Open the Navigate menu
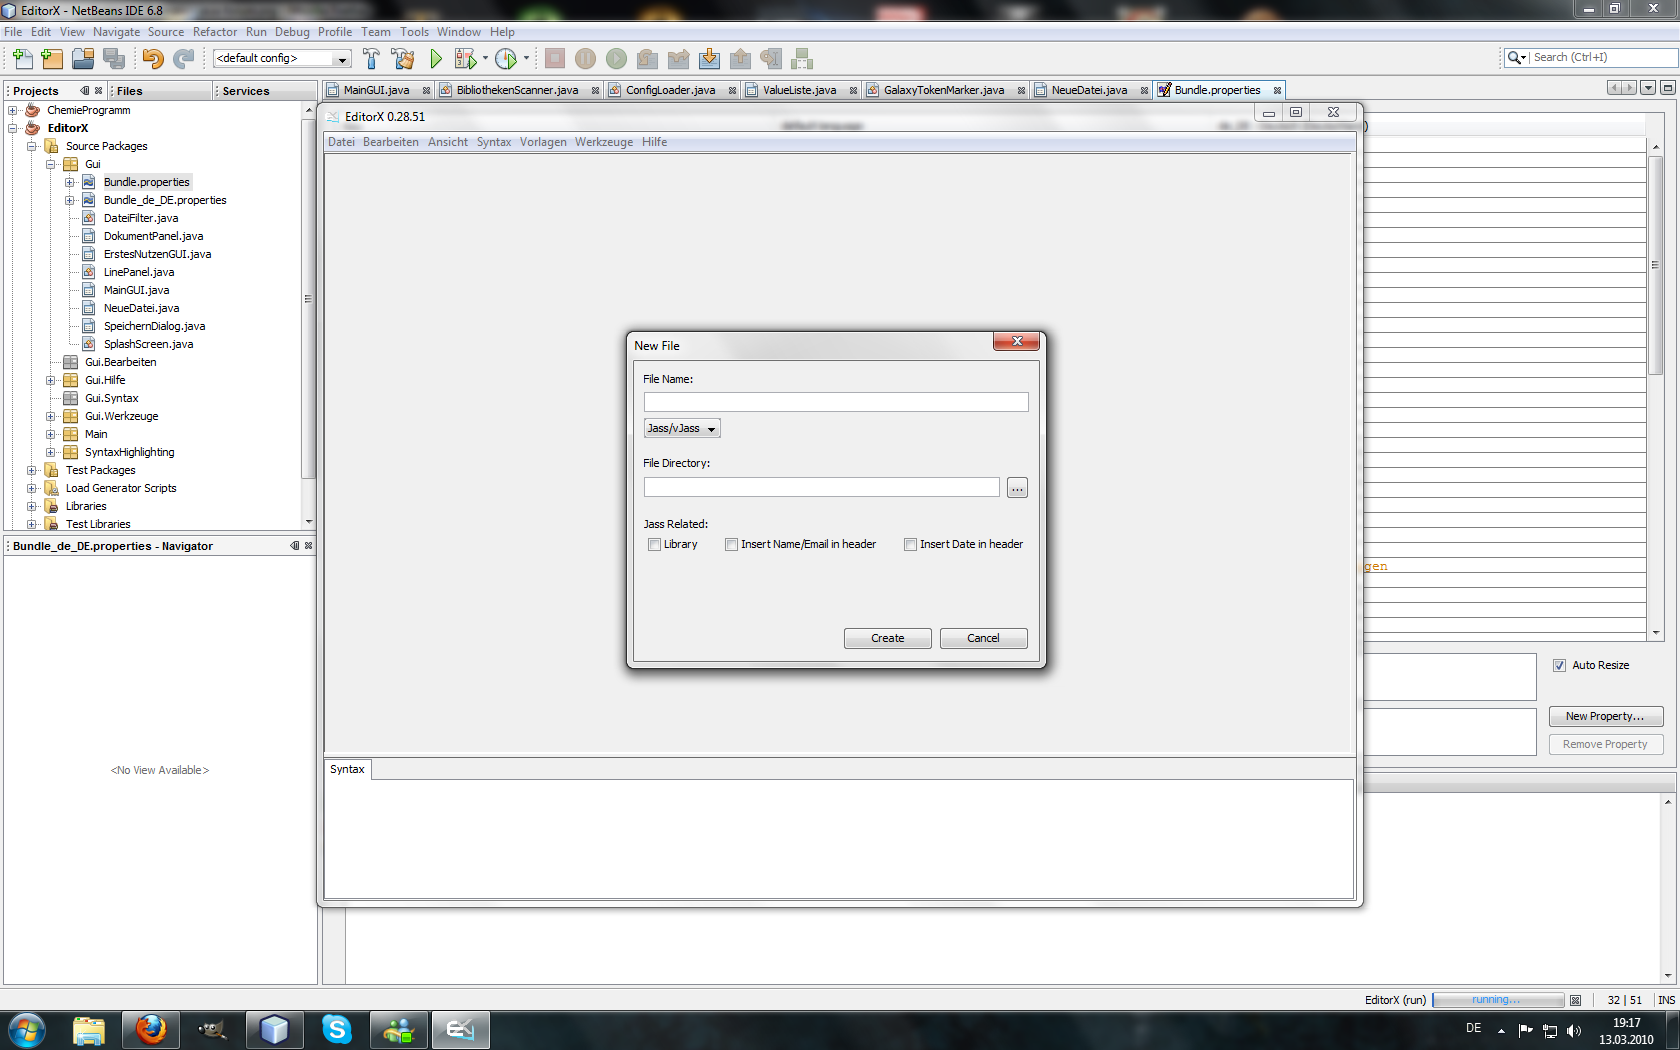1680x1050 pixels. coord(117,32)
